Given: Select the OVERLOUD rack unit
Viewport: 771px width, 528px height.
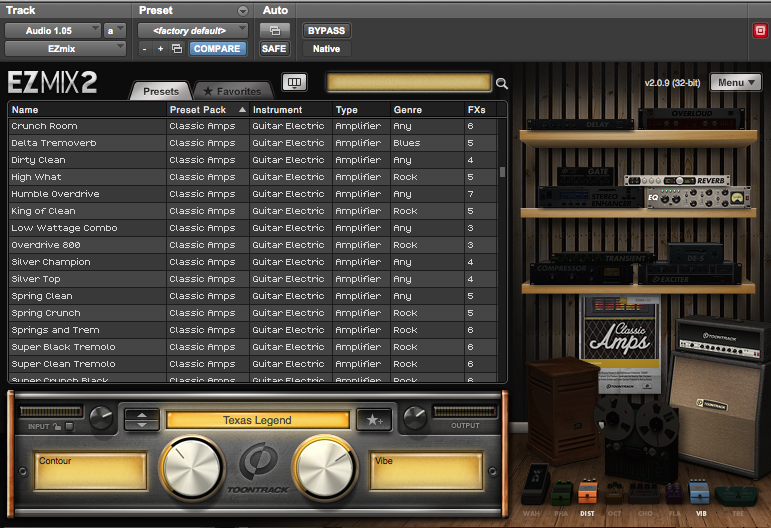Looking at the screenshot, I should [691, 118].
